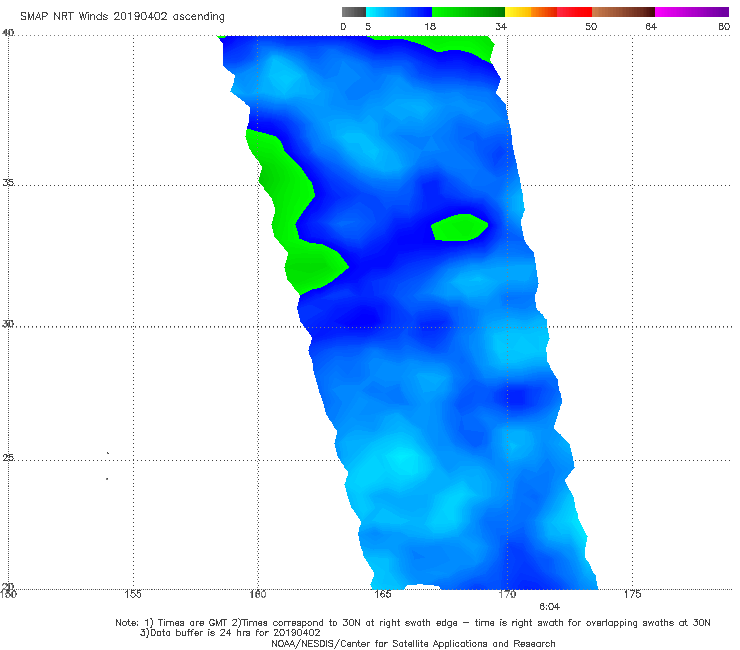
Task: Click the title 'SMAP NRT Winds 20190402 ascending'
Action: coord(122,16)
